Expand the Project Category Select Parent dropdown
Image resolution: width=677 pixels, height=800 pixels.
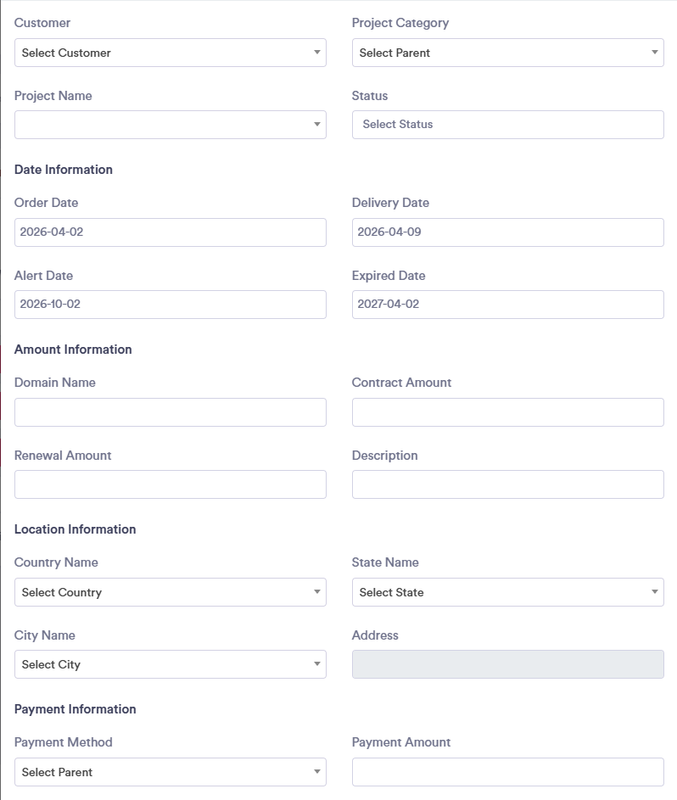508,53
